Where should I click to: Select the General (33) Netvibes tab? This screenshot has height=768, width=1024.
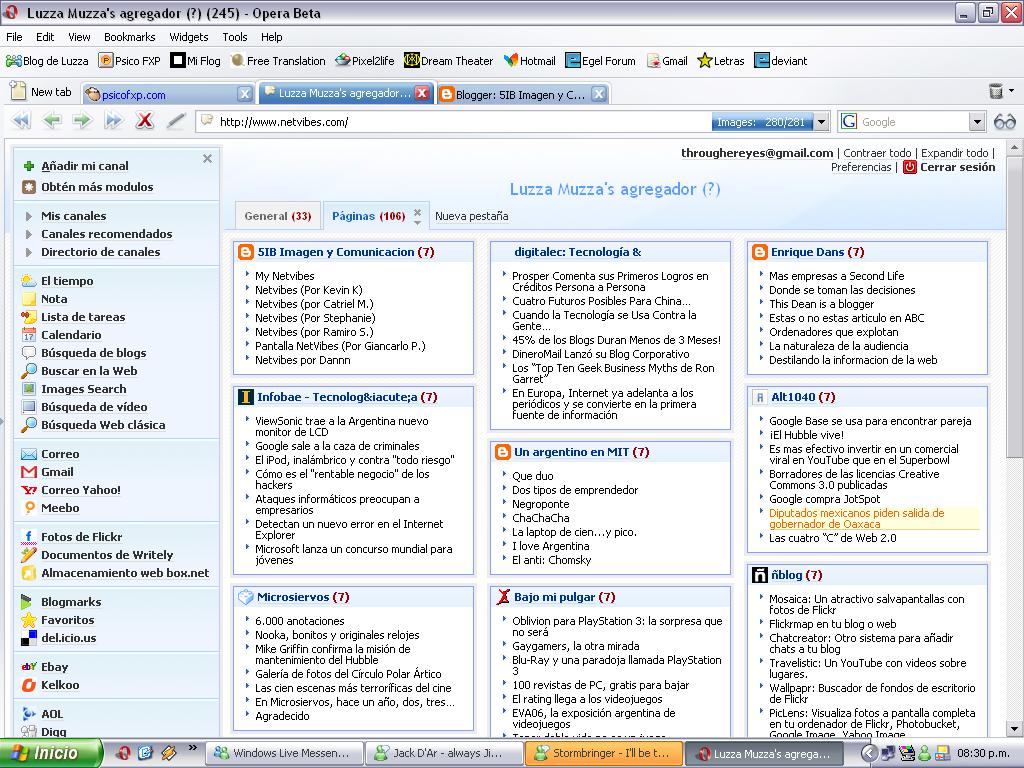point(278,216)
